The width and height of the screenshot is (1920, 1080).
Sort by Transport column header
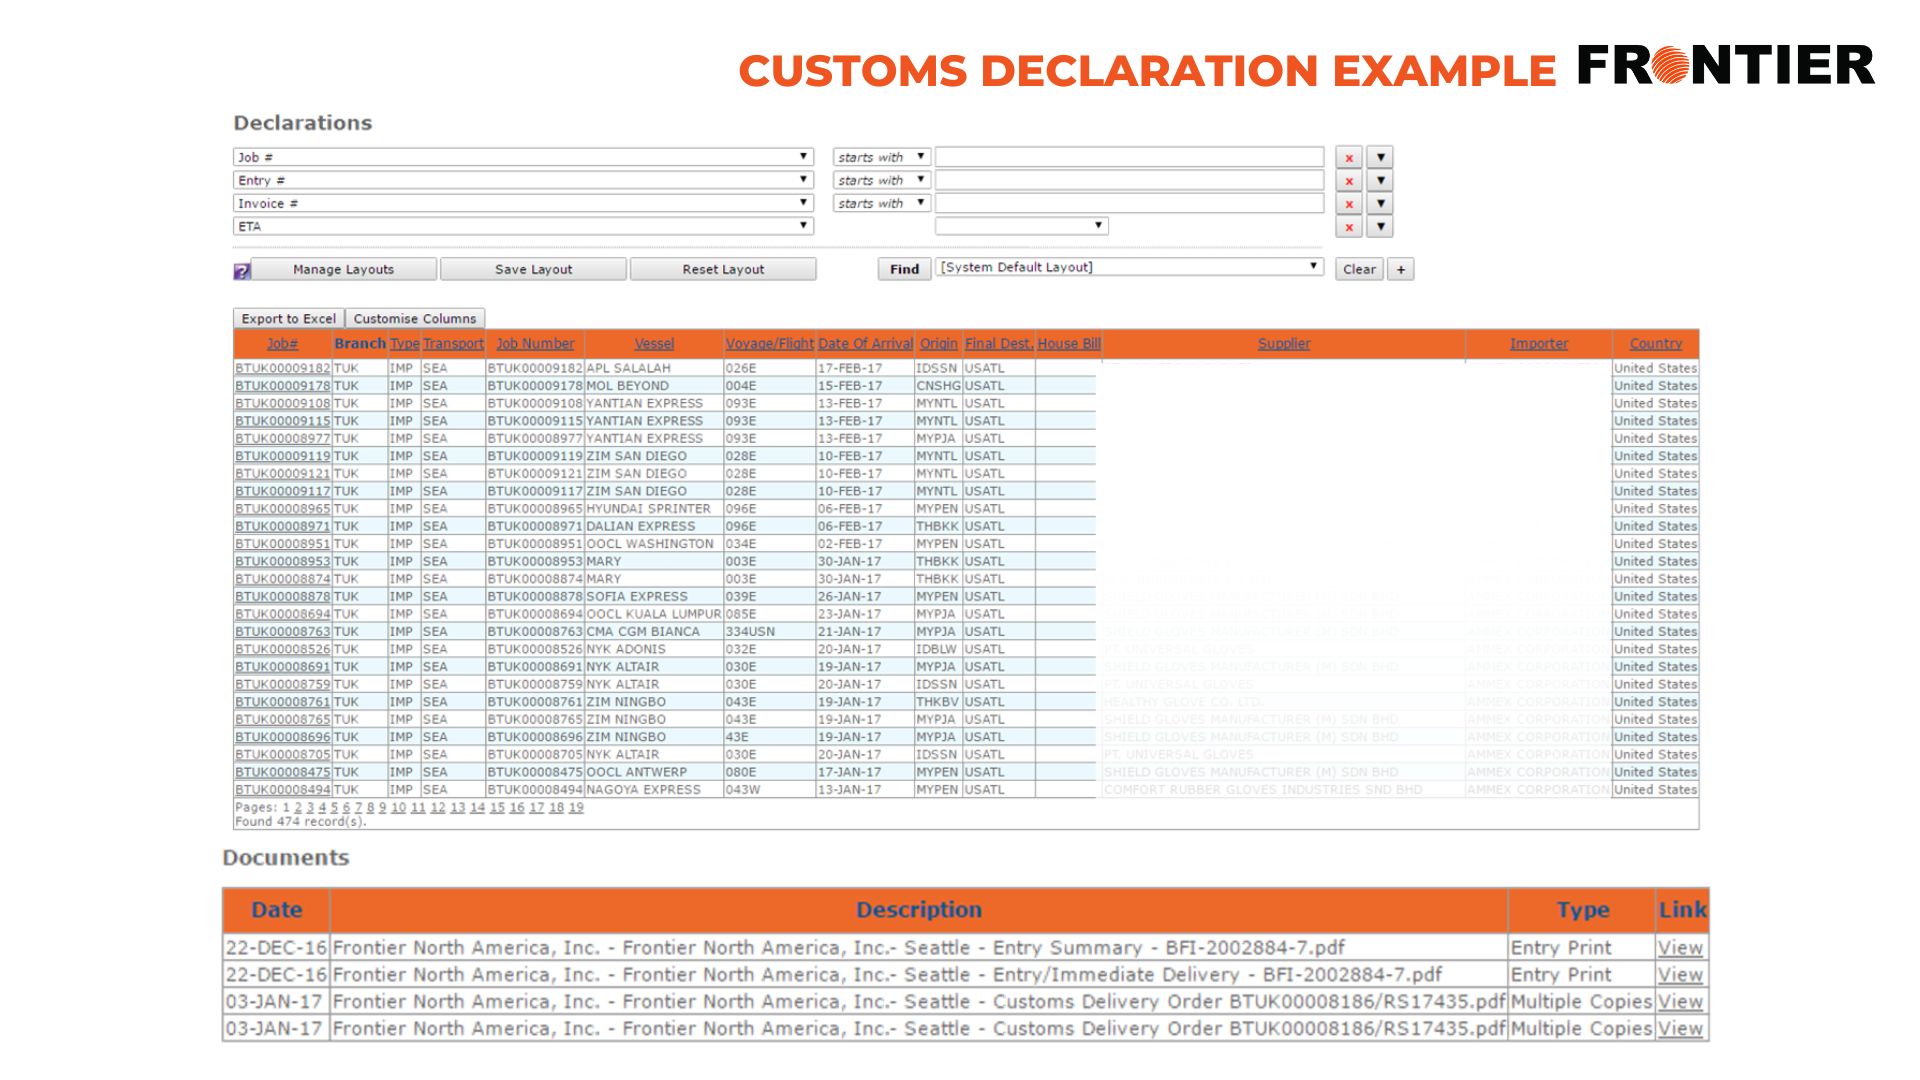tap(453, 343)
